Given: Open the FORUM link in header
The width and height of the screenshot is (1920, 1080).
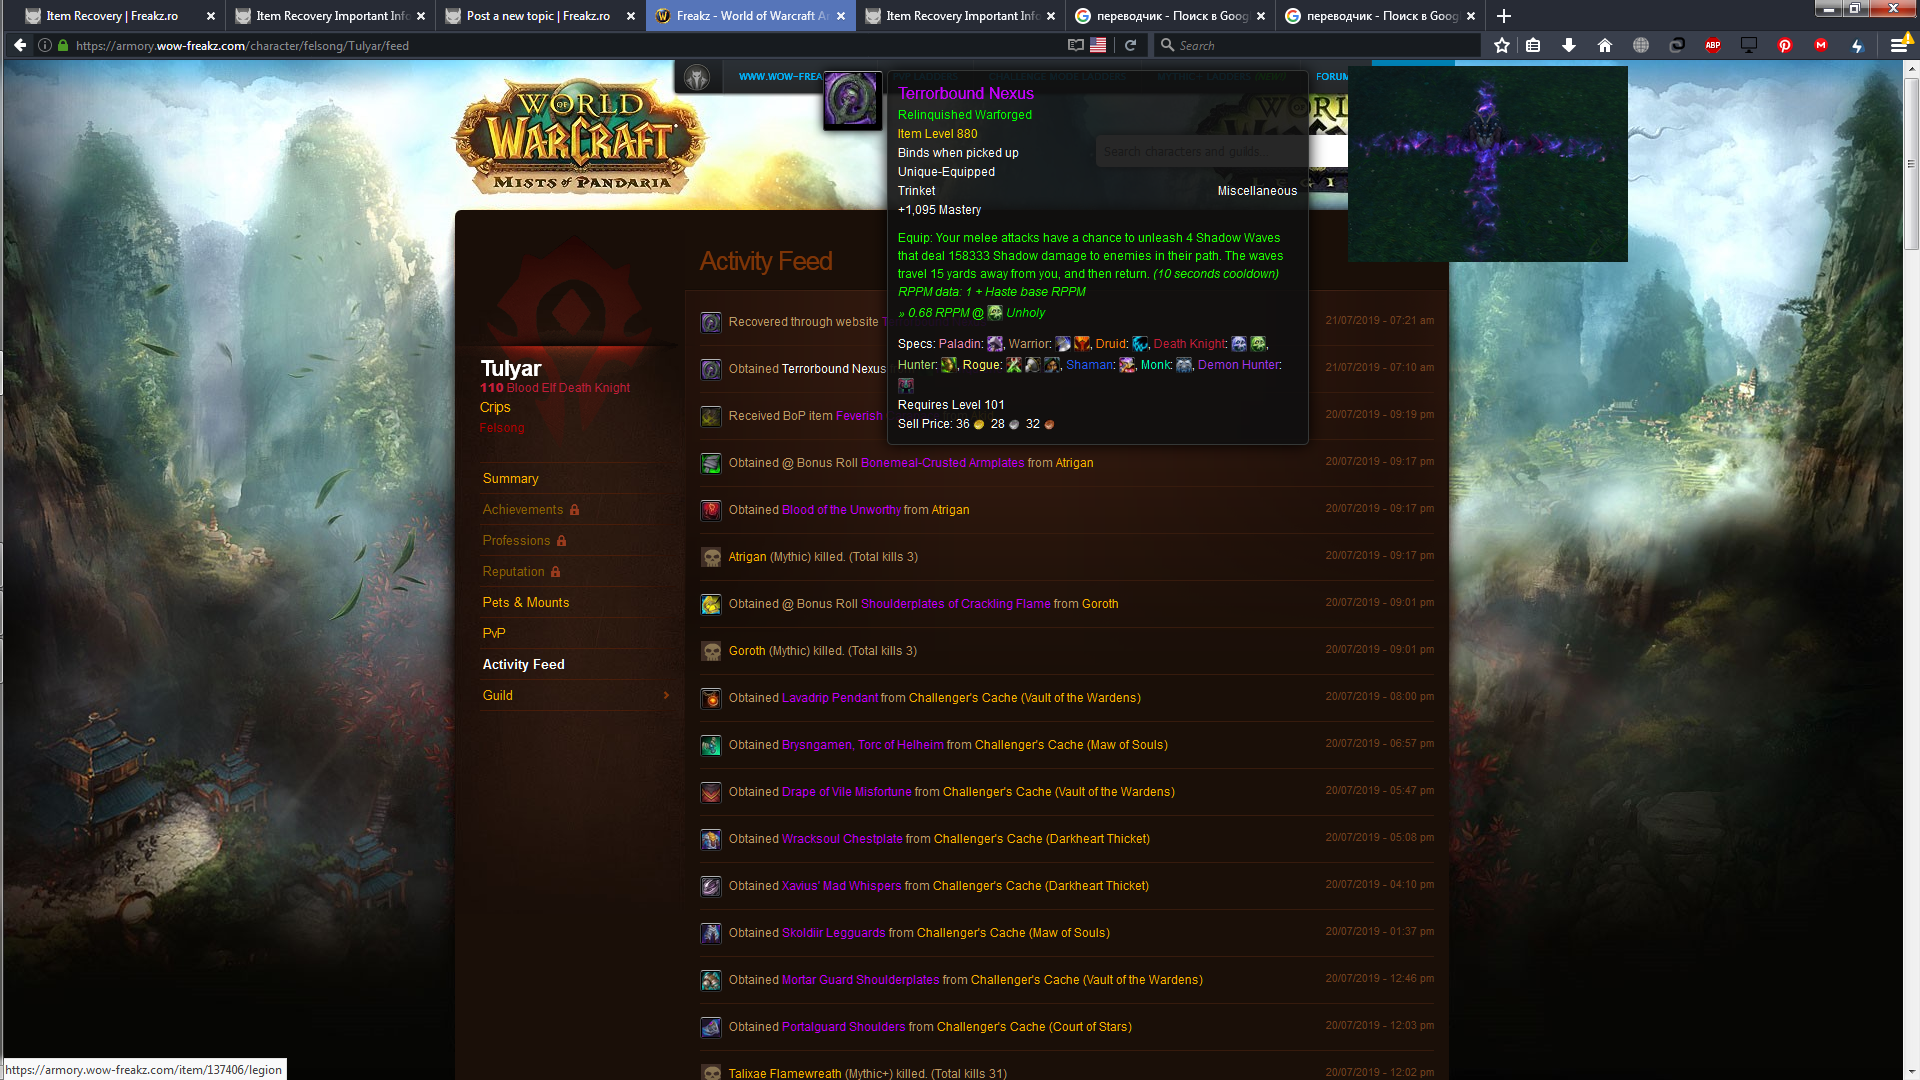Looking at the screenshot, I should 1332,77.
